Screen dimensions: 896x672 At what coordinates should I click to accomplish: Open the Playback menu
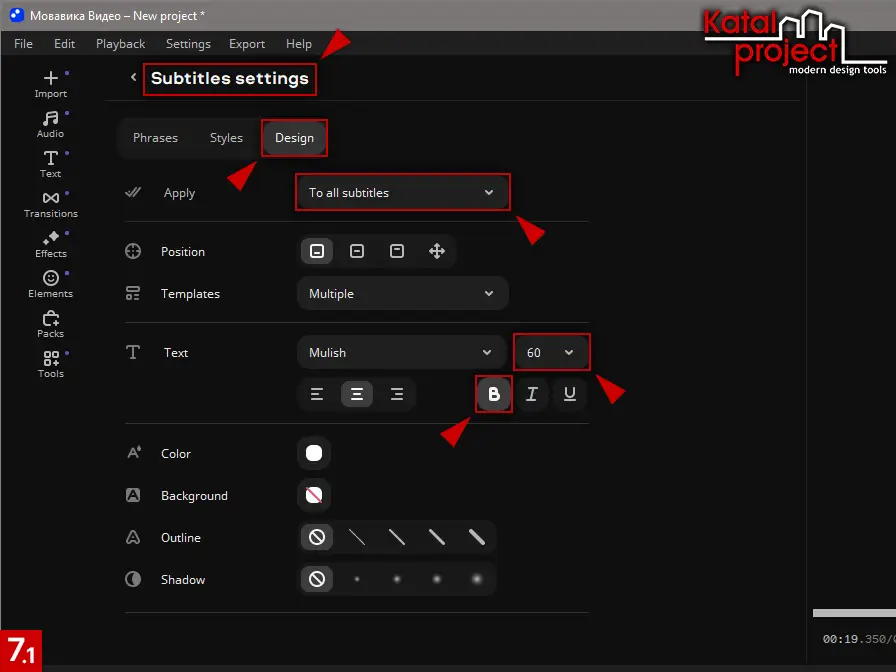(120, 44)
